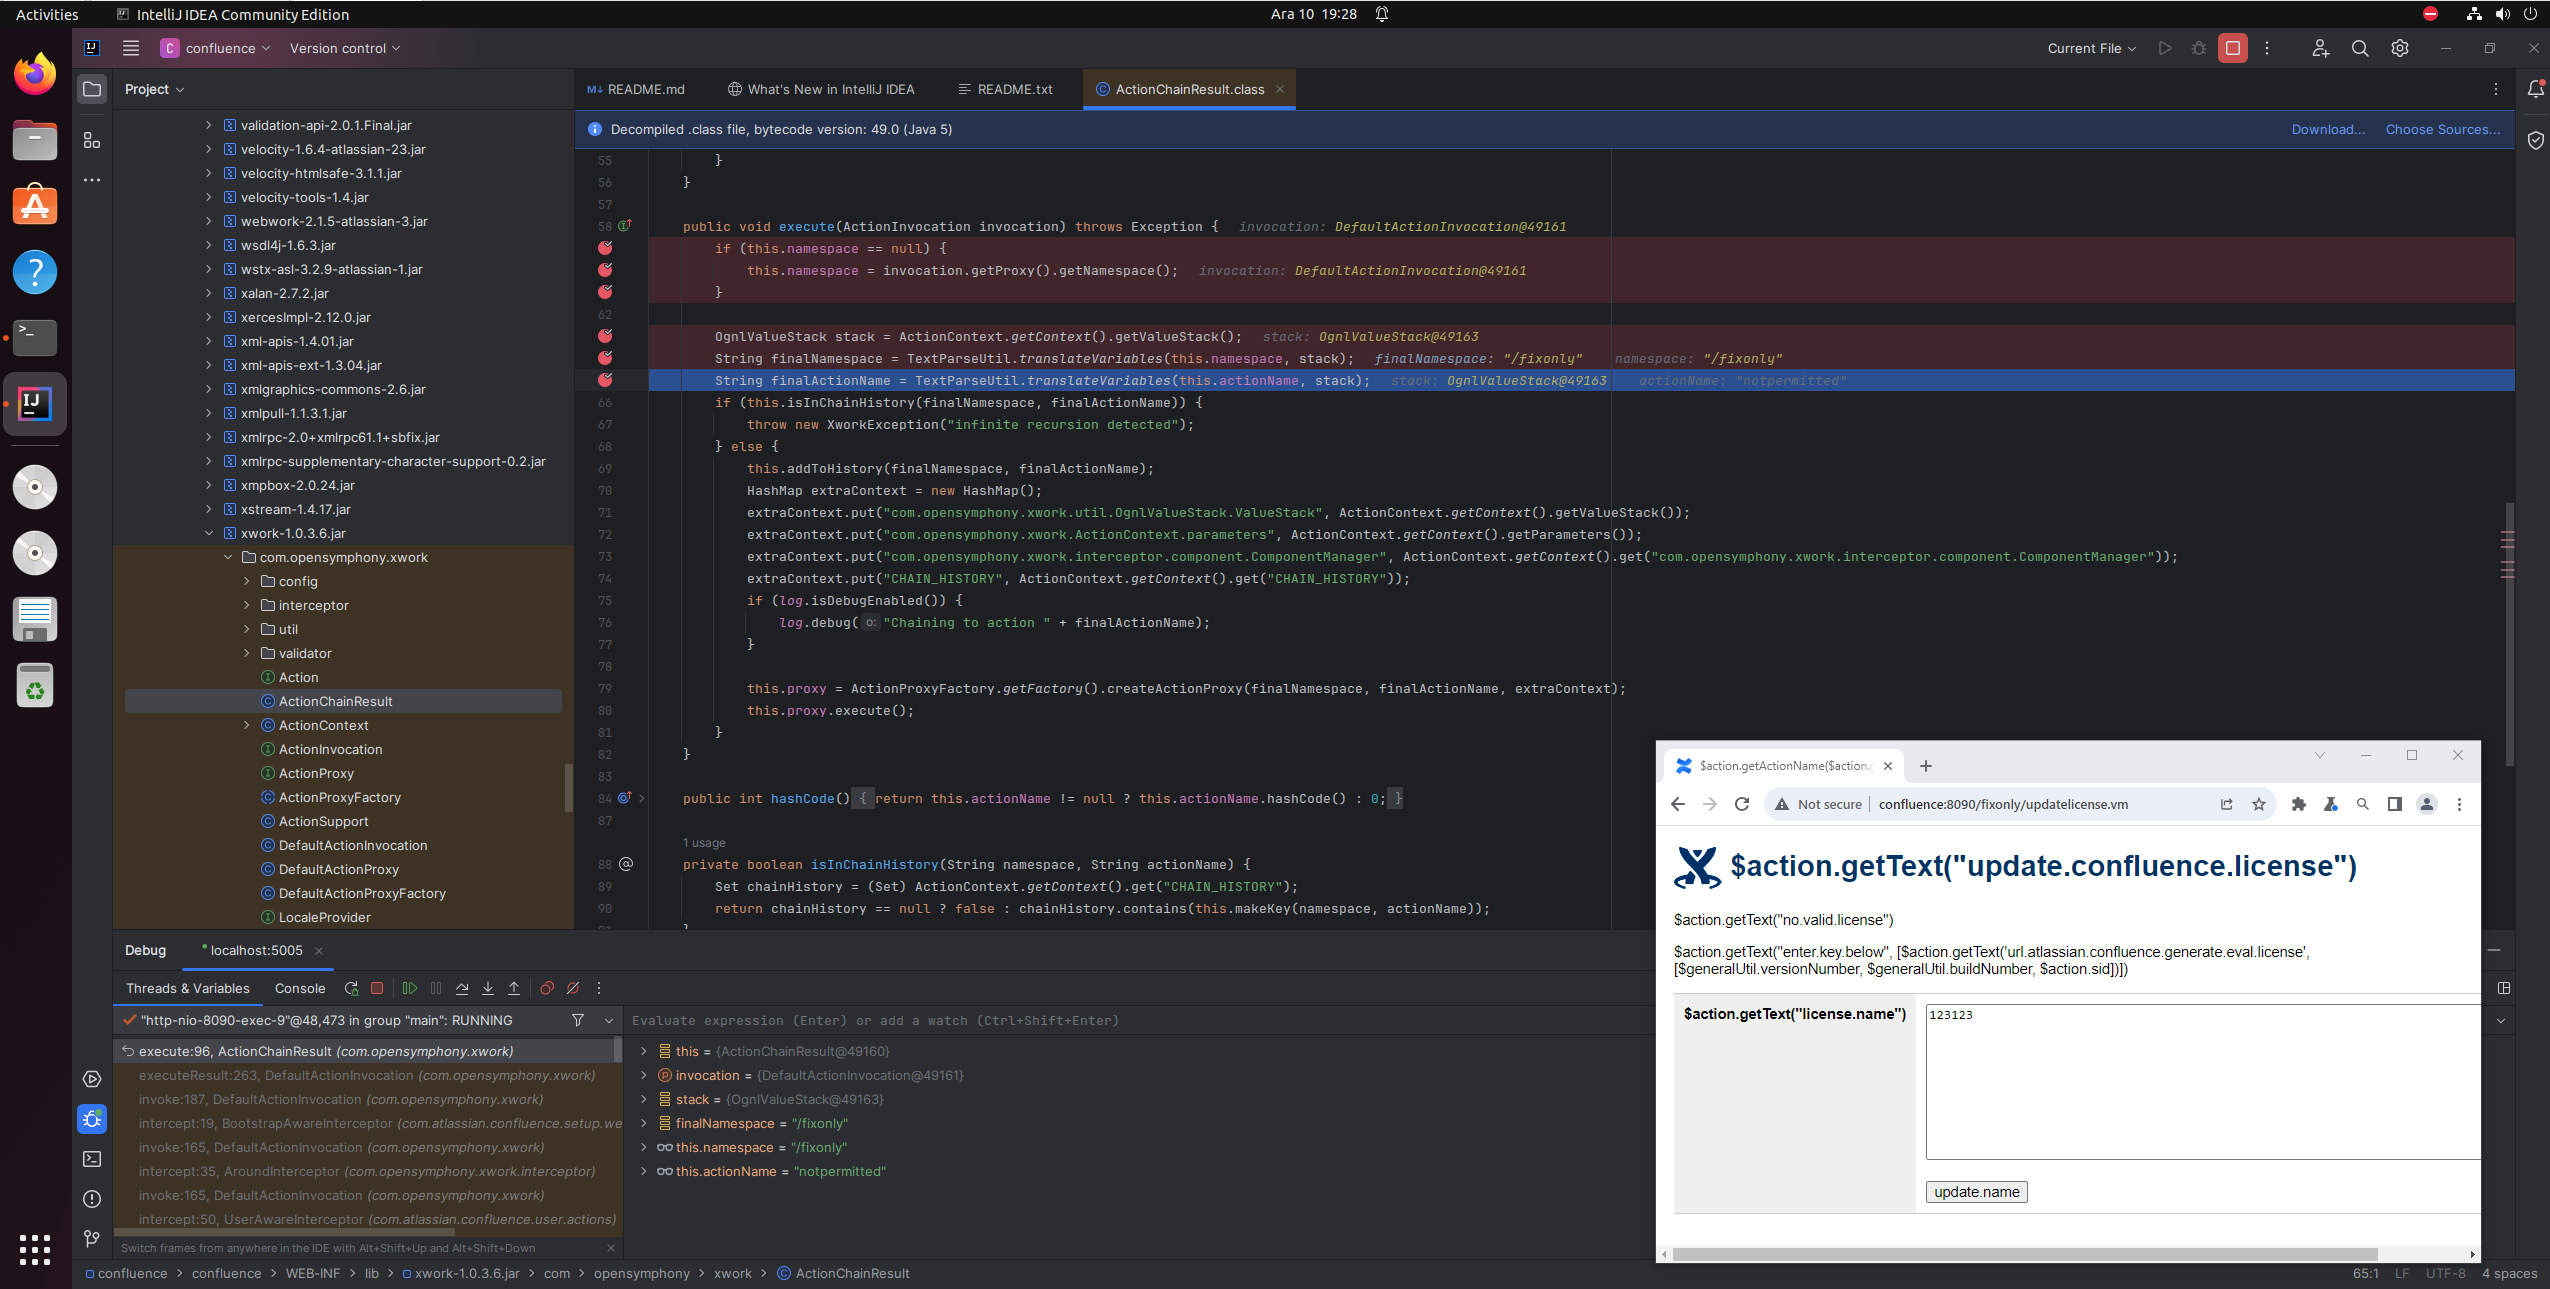Screen dimensions: 2550x1289
Task: Reload the page in browser window
Action: [x=1742, y=804]
